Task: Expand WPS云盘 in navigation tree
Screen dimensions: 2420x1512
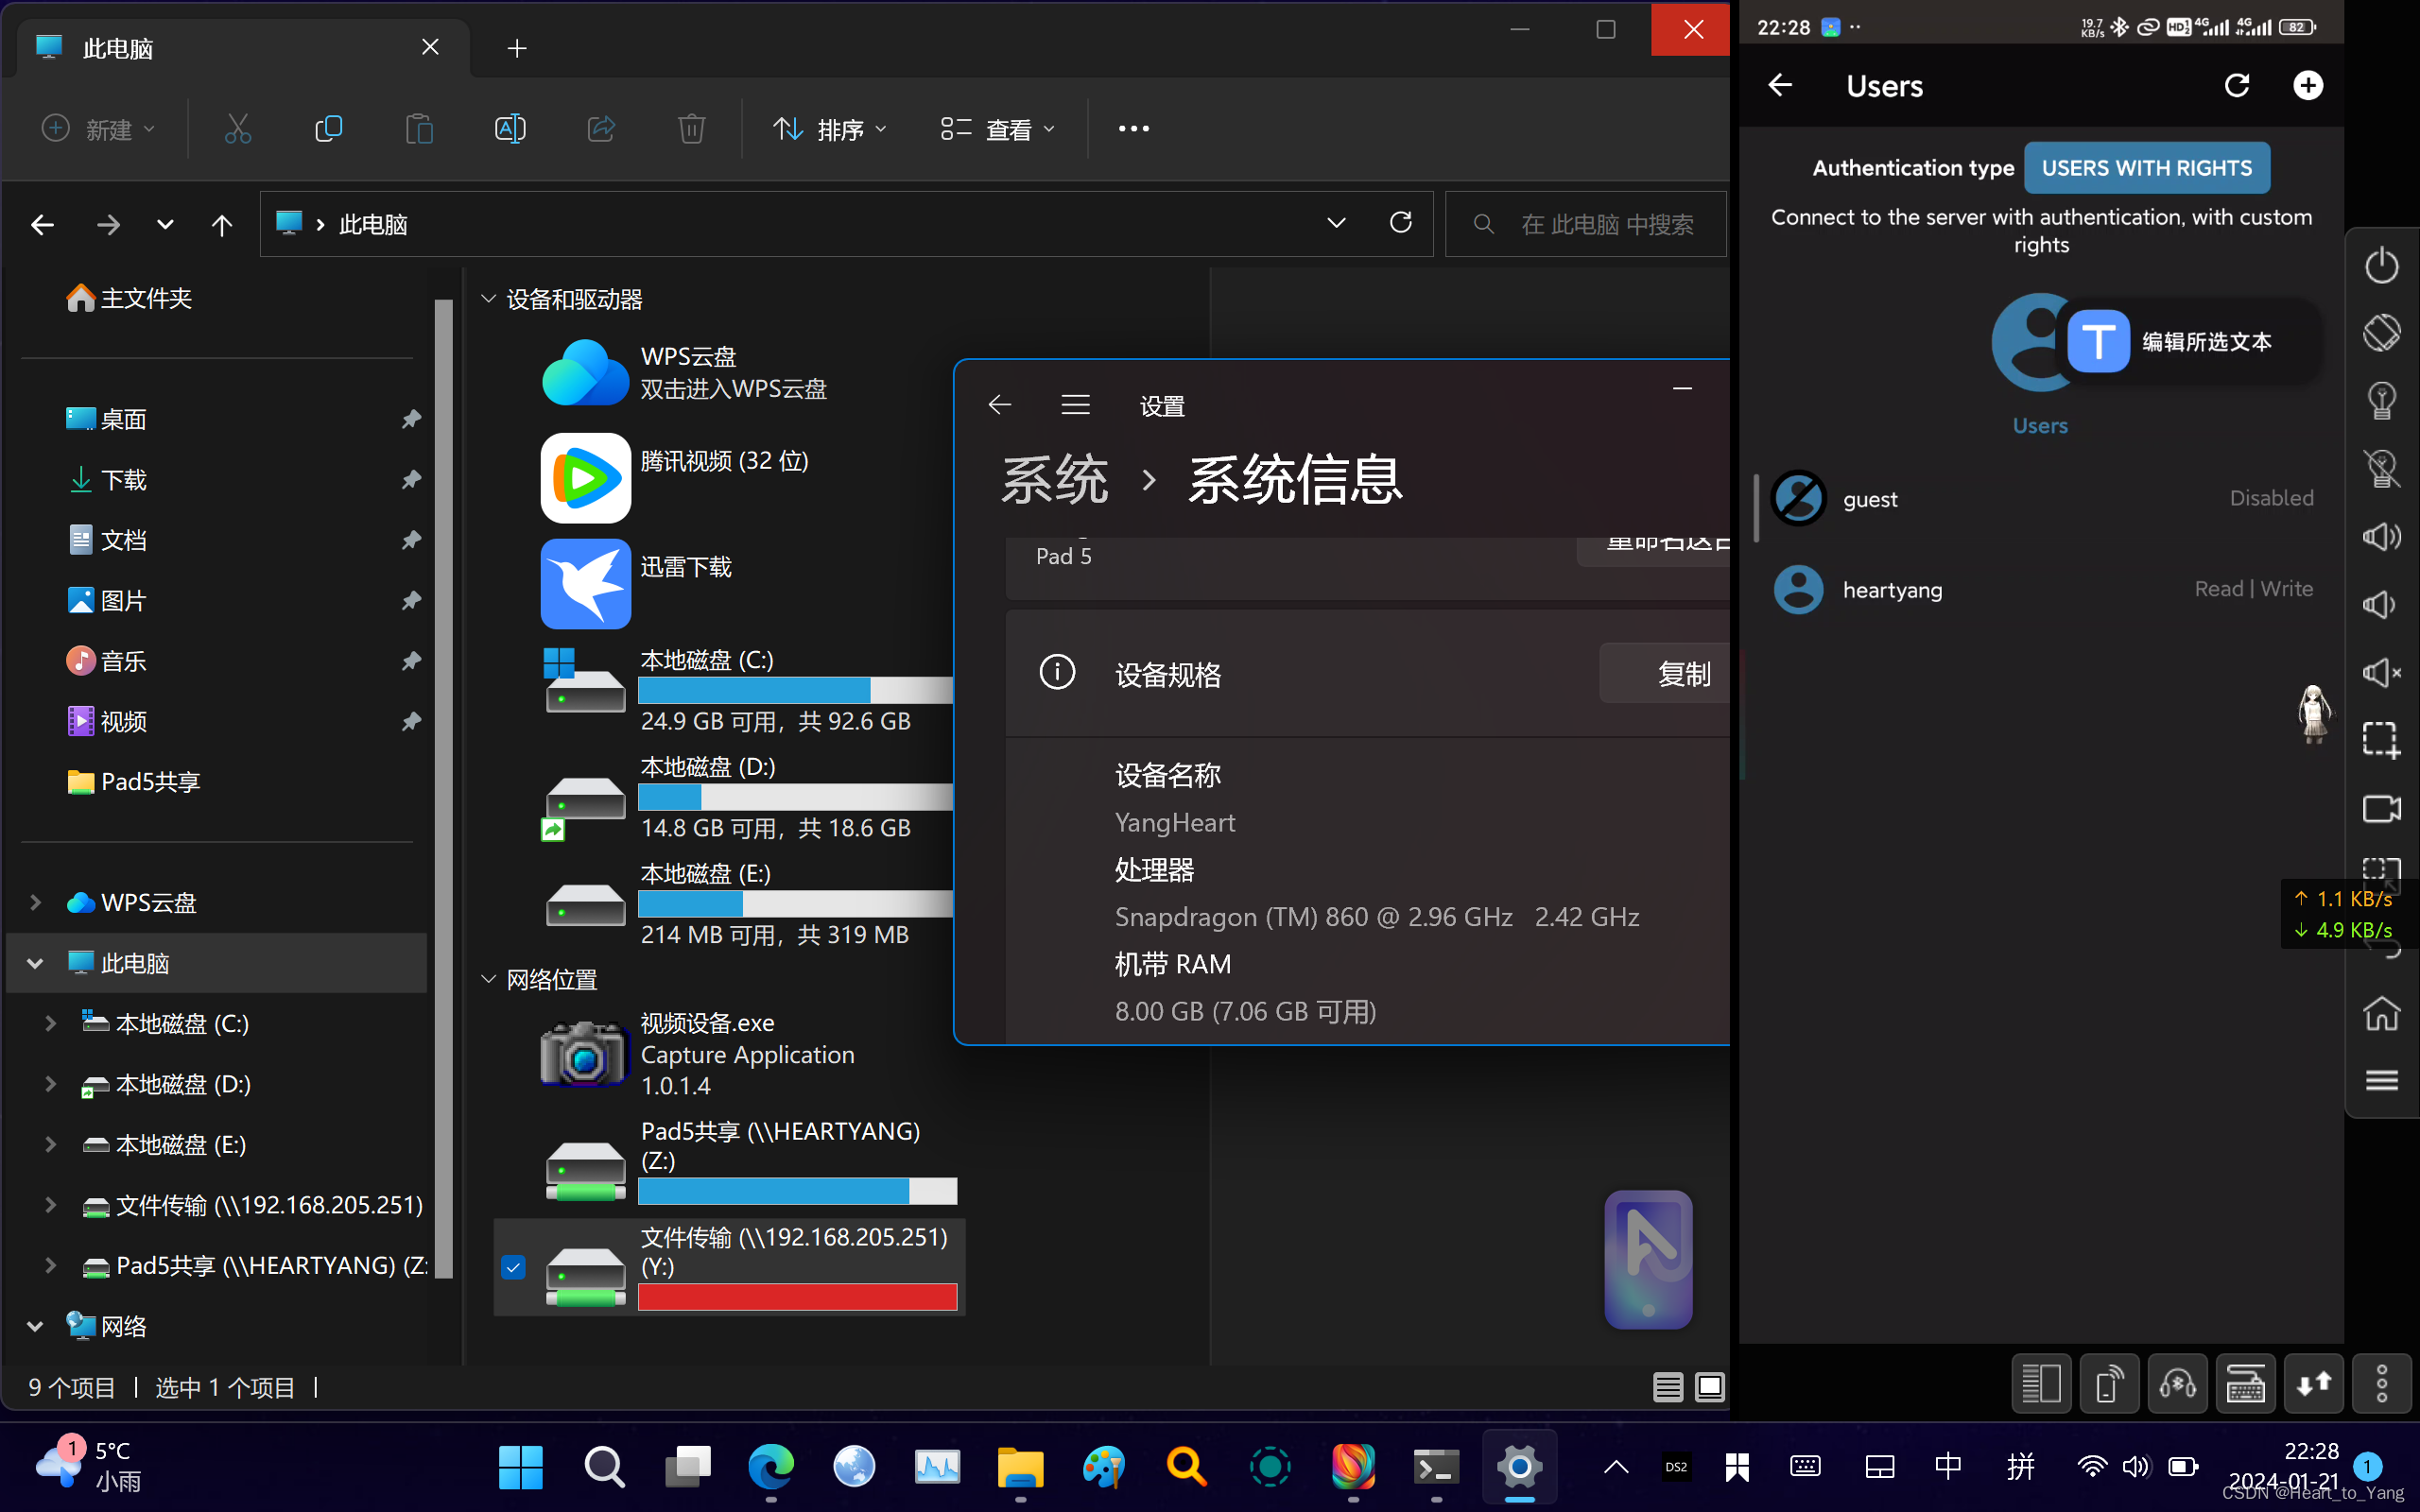Action: click(x=35, y=902)
